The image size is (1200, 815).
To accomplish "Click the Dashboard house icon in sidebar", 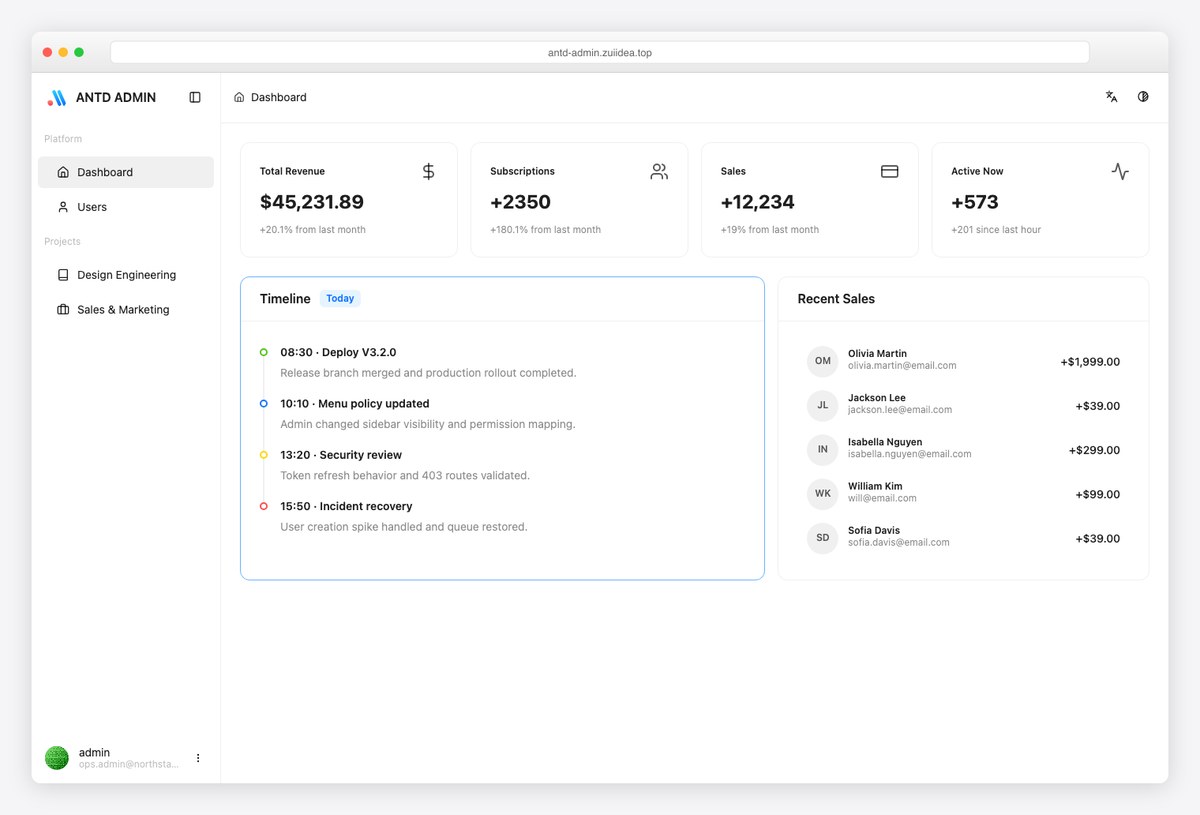I will [63, 172].
